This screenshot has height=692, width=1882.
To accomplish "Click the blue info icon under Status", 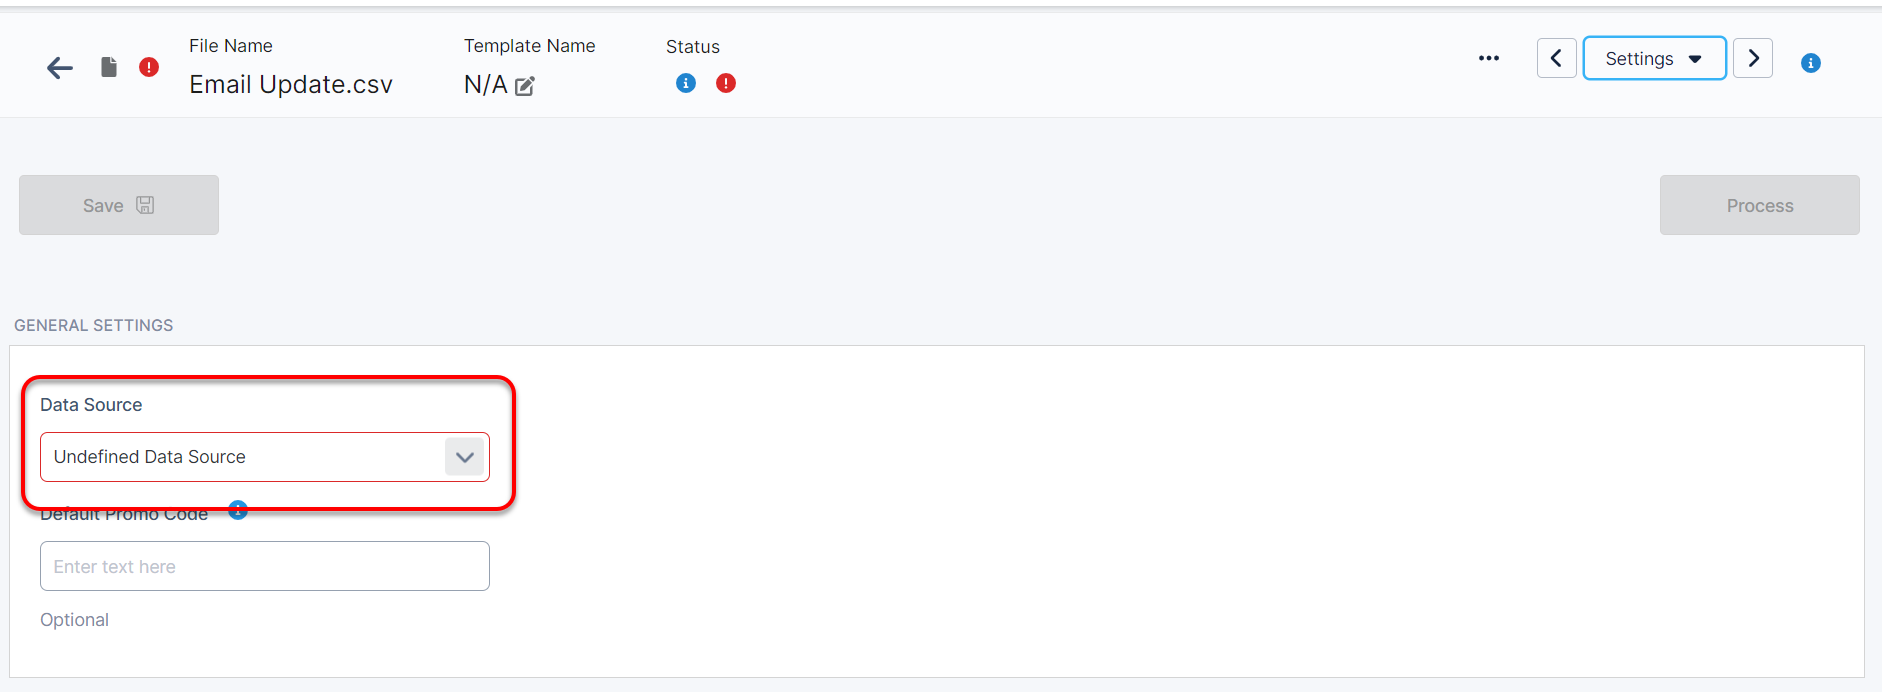I will coord(686,83).
